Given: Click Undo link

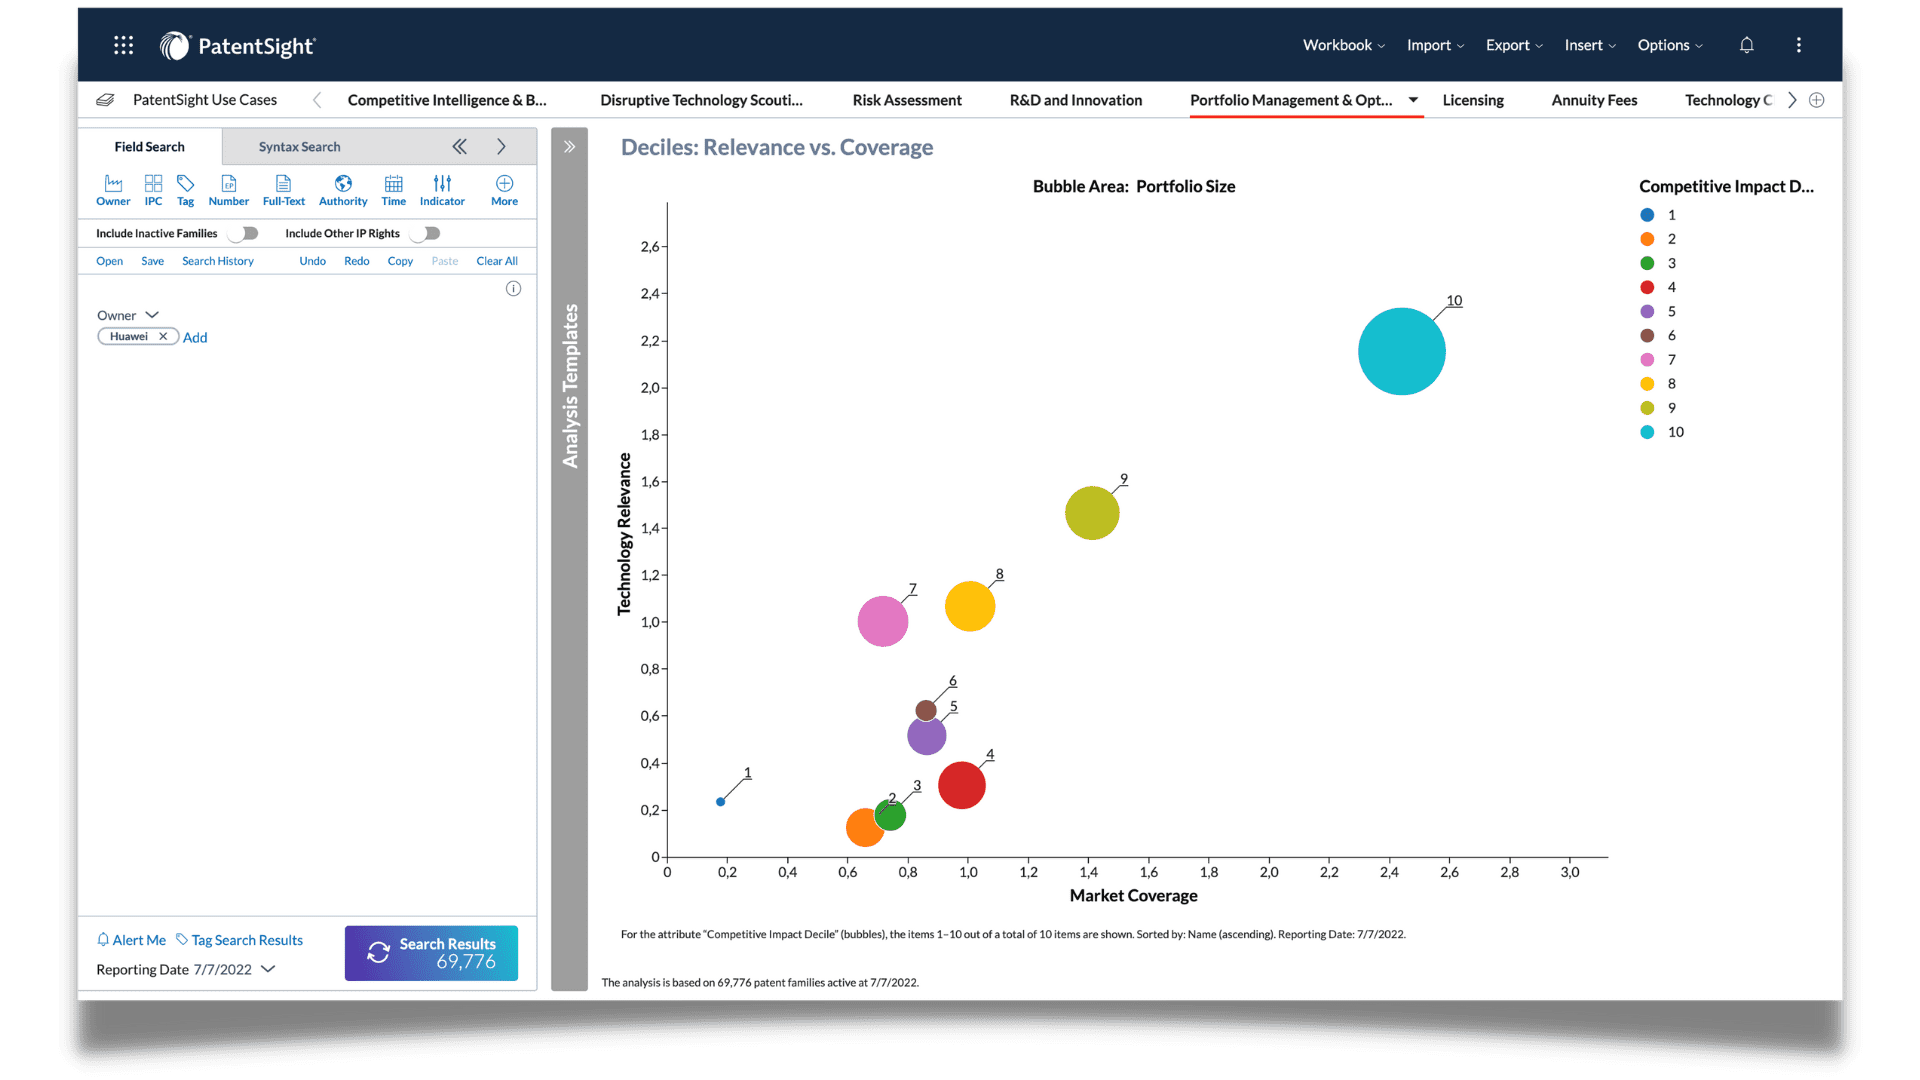Looking at the screenshot, I should coord(312,261).
